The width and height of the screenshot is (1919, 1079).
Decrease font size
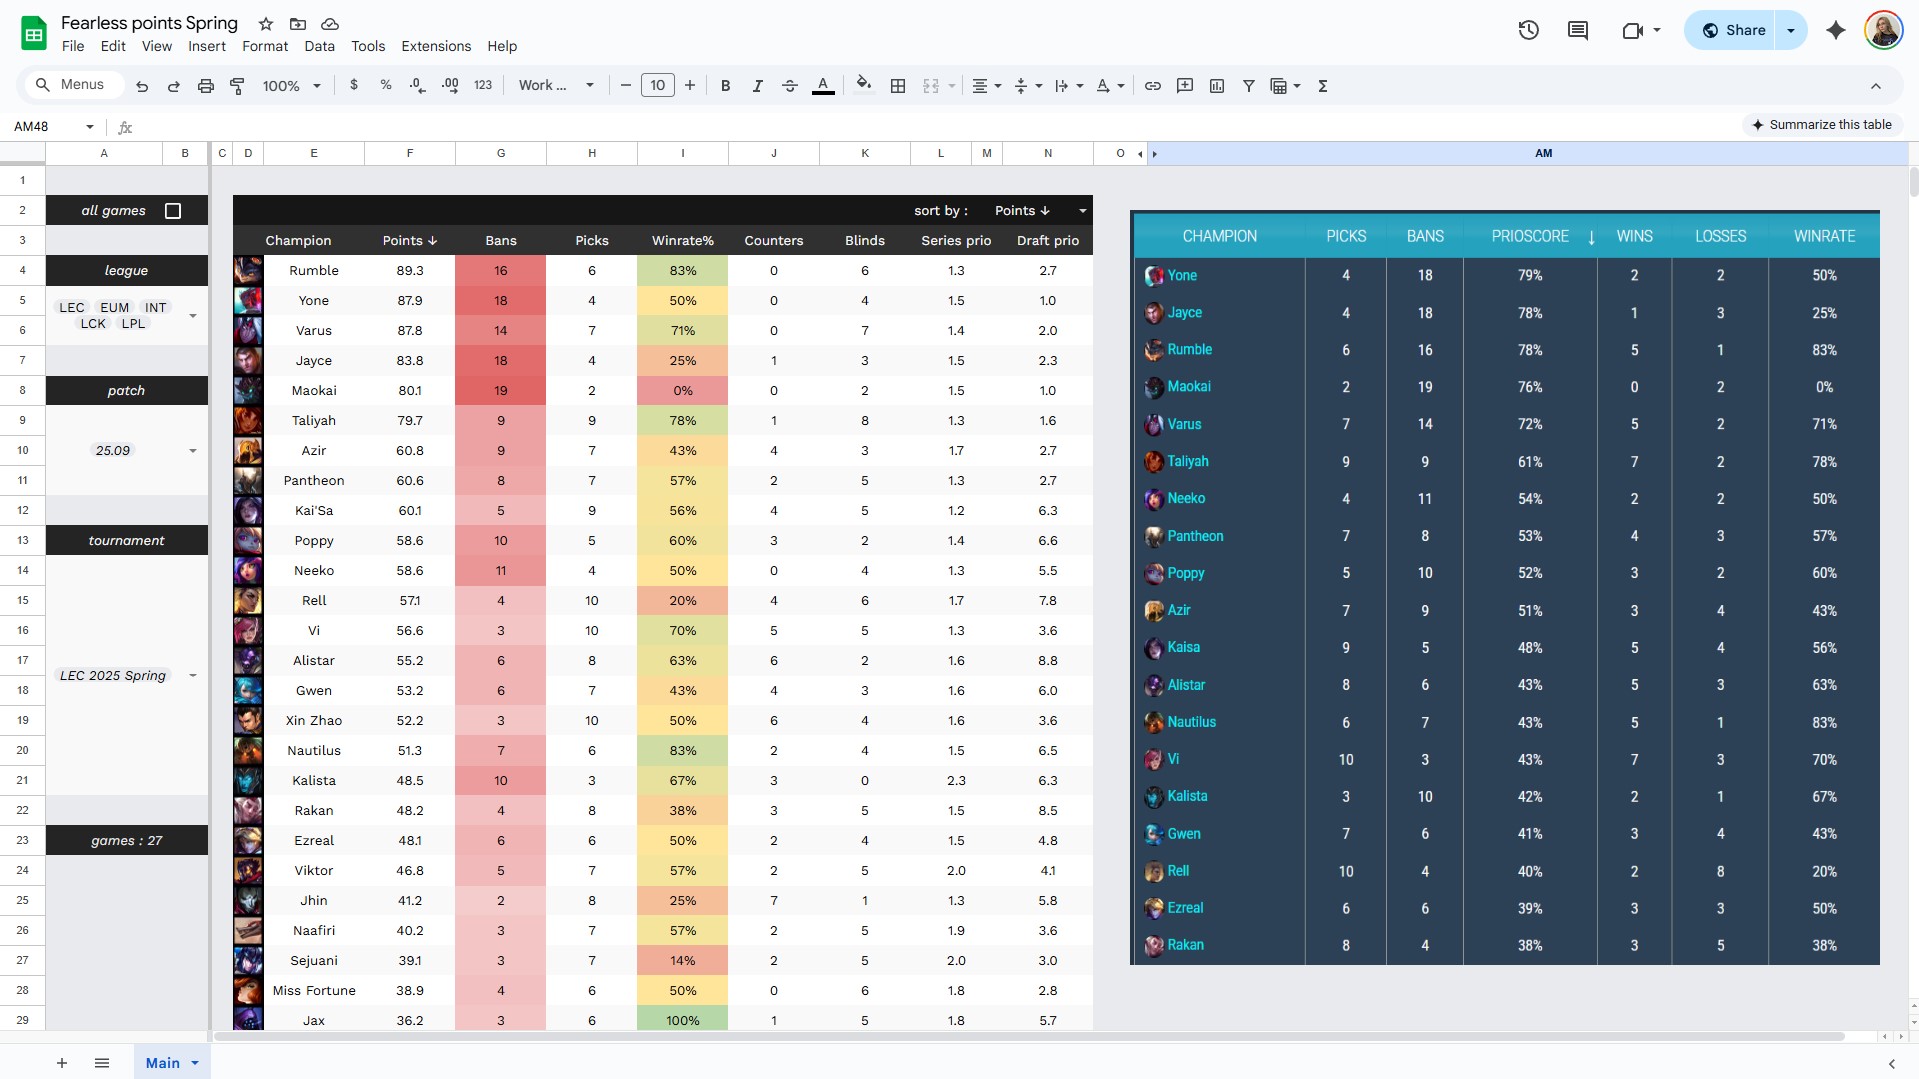pos(626,86)
